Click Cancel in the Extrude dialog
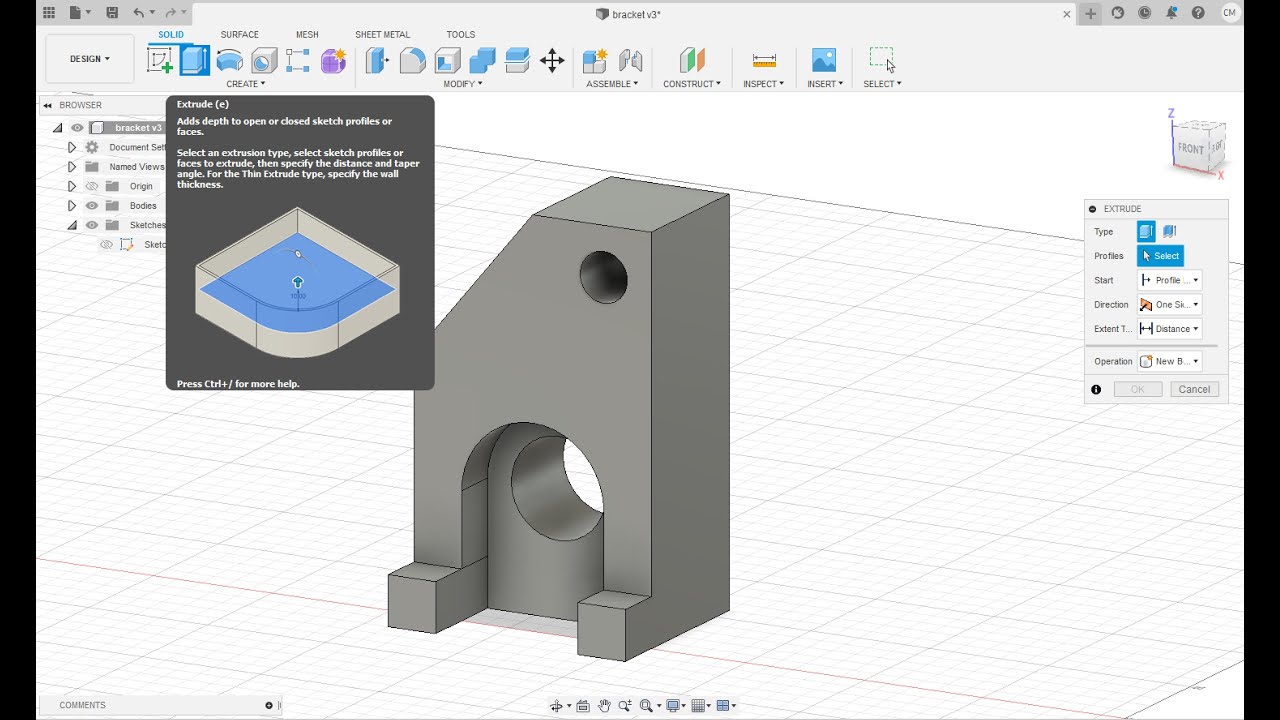The width and height of the screenshot is (1280, 720). click(x=1194, y=390)
